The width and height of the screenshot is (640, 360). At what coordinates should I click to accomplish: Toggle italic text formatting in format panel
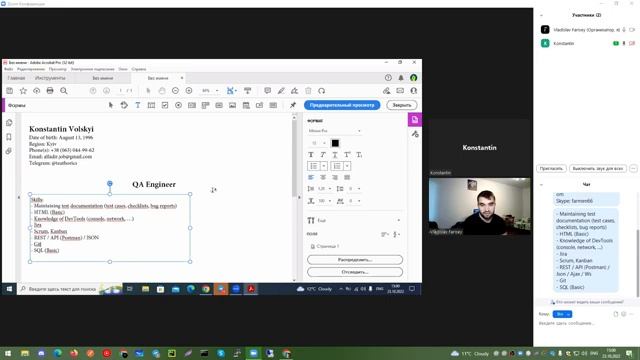coord(323,155)
